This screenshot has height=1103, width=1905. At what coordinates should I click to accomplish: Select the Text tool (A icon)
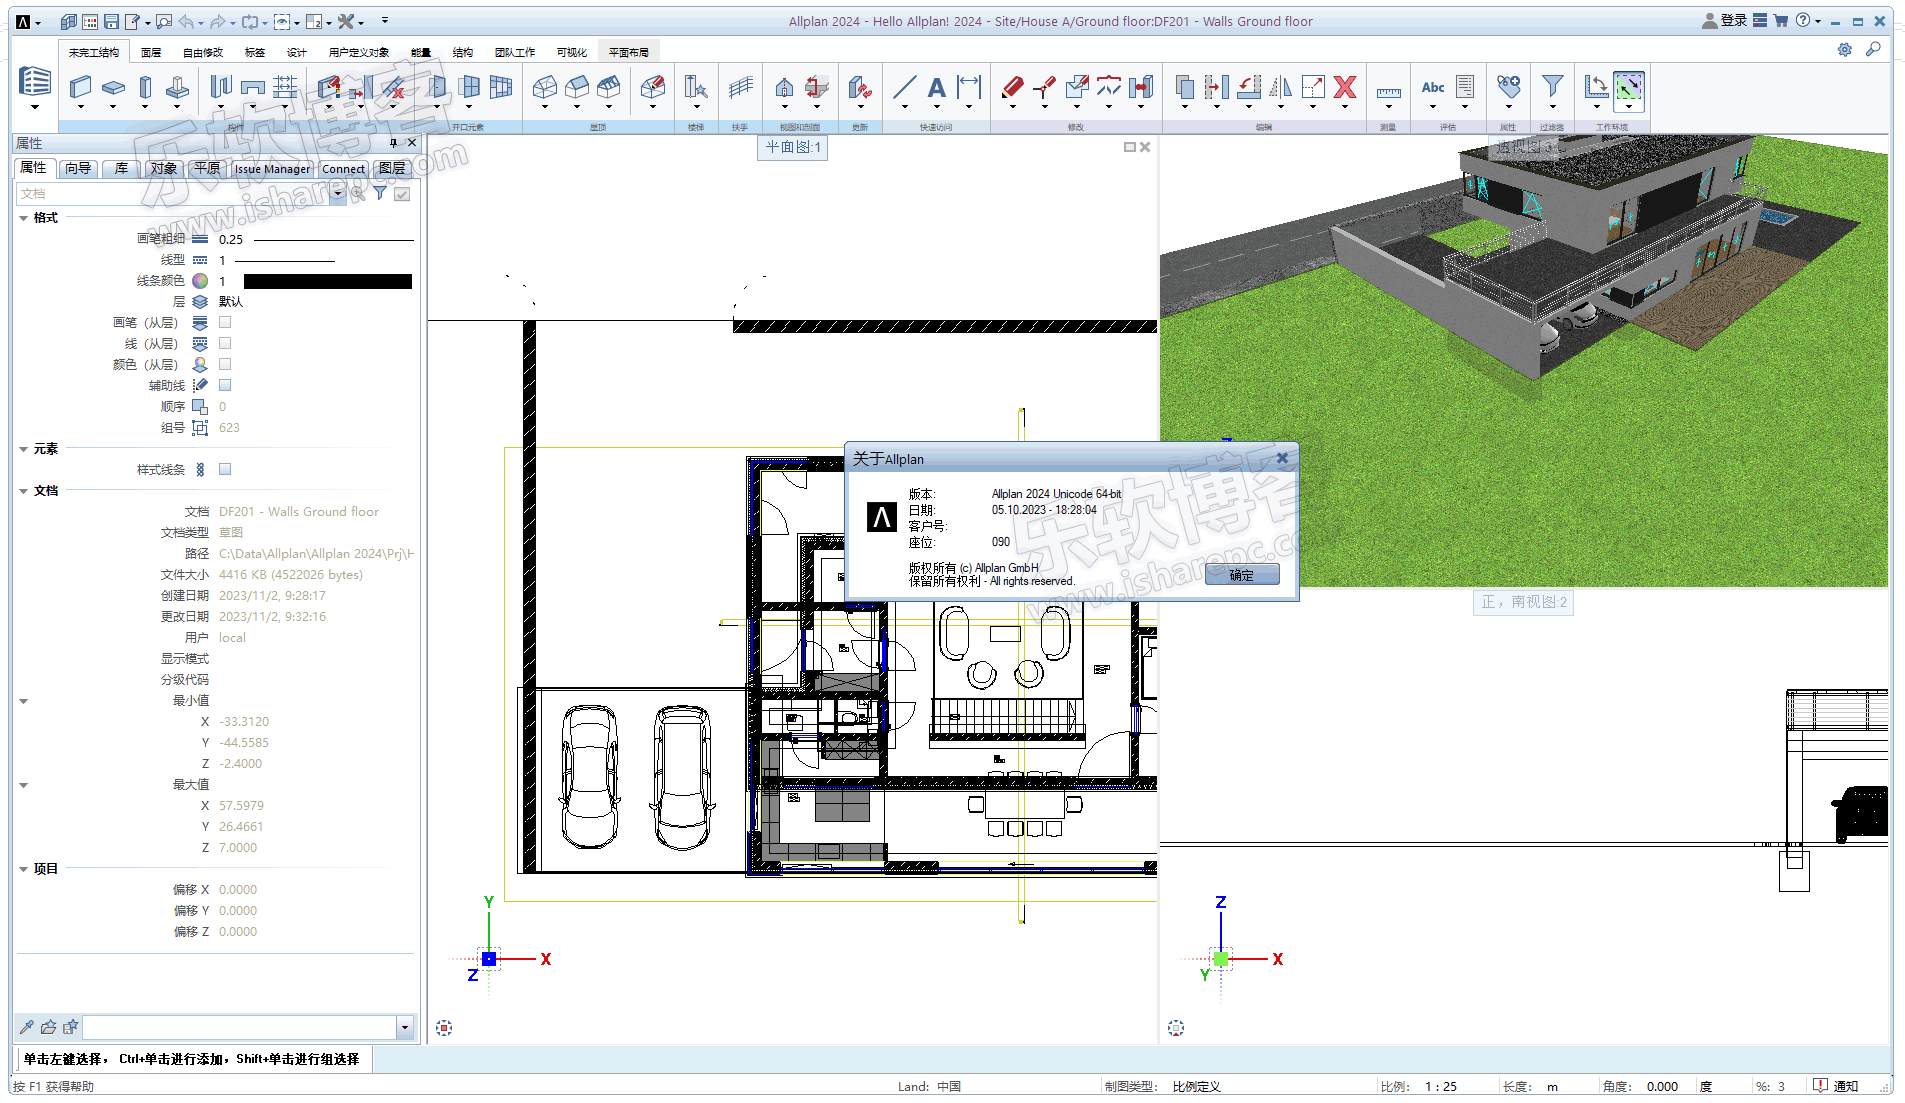[936, 88]
